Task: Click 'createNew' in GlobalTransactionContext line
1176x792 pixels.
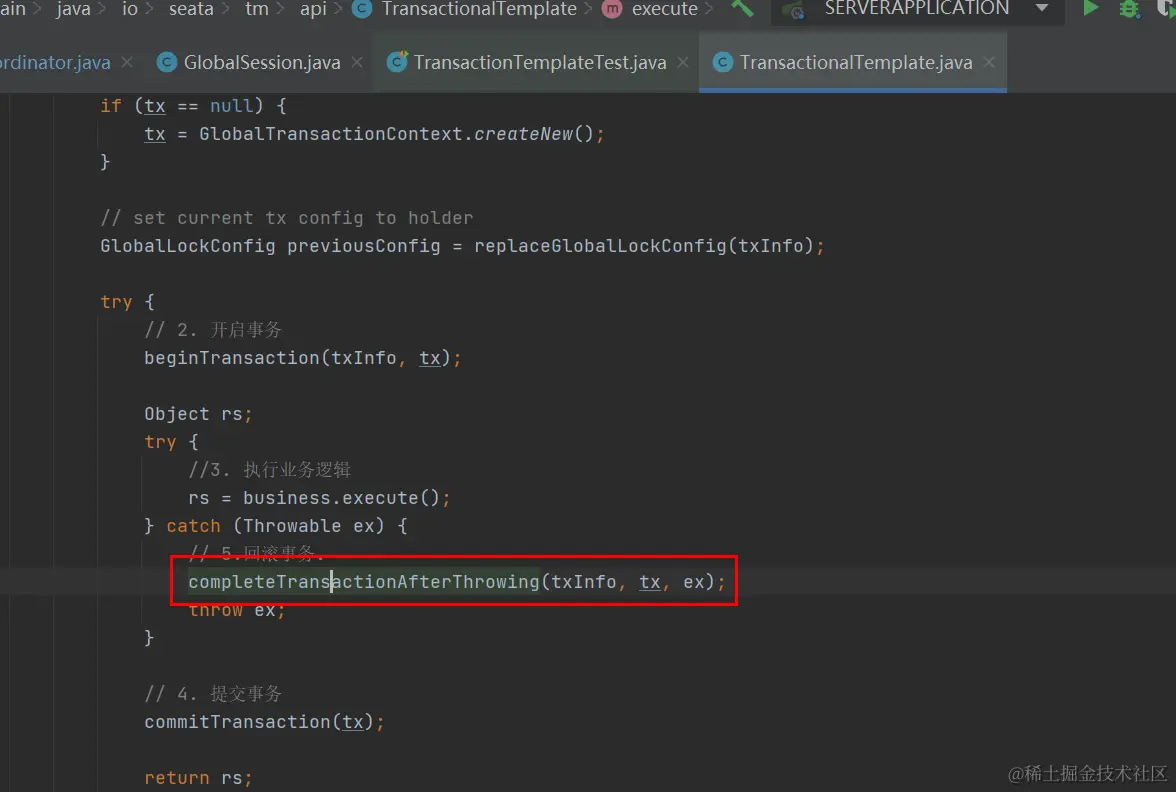Action: pos(524,134)
